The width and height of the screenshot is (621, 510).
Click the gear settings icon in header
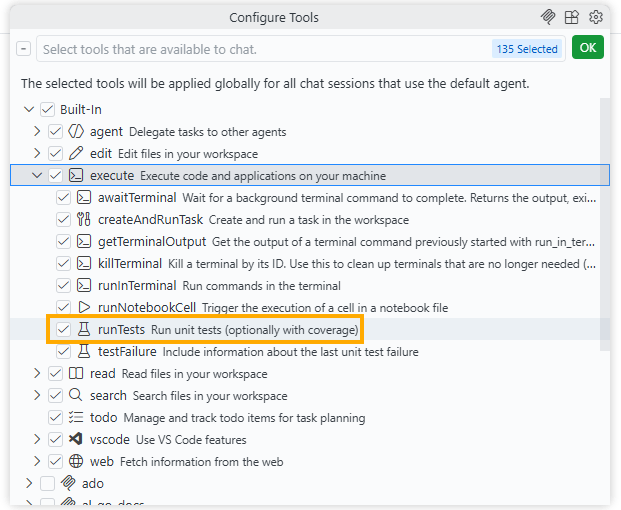596,17
